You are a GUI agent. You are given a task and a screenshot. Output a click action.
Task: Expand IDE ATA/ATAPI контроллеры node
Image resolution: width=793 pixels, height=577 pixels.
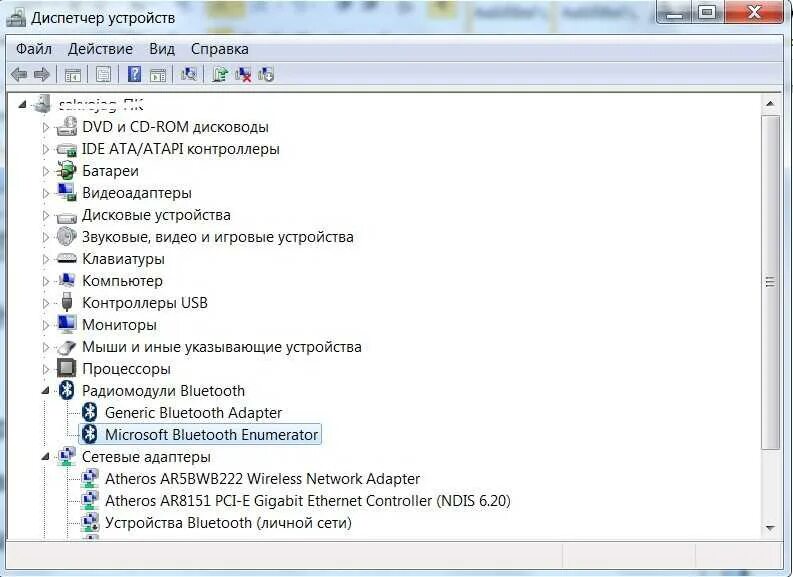coord(46,149)
